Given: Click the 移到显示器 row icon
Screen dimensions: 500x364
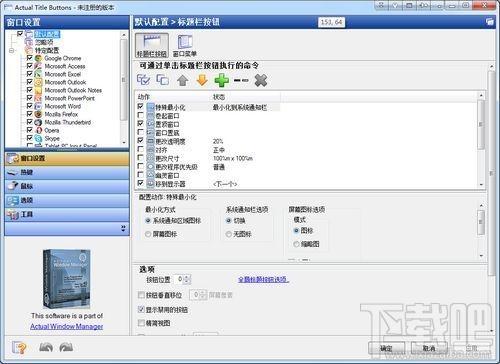Looking at the screenshot, I should (150, 184).
